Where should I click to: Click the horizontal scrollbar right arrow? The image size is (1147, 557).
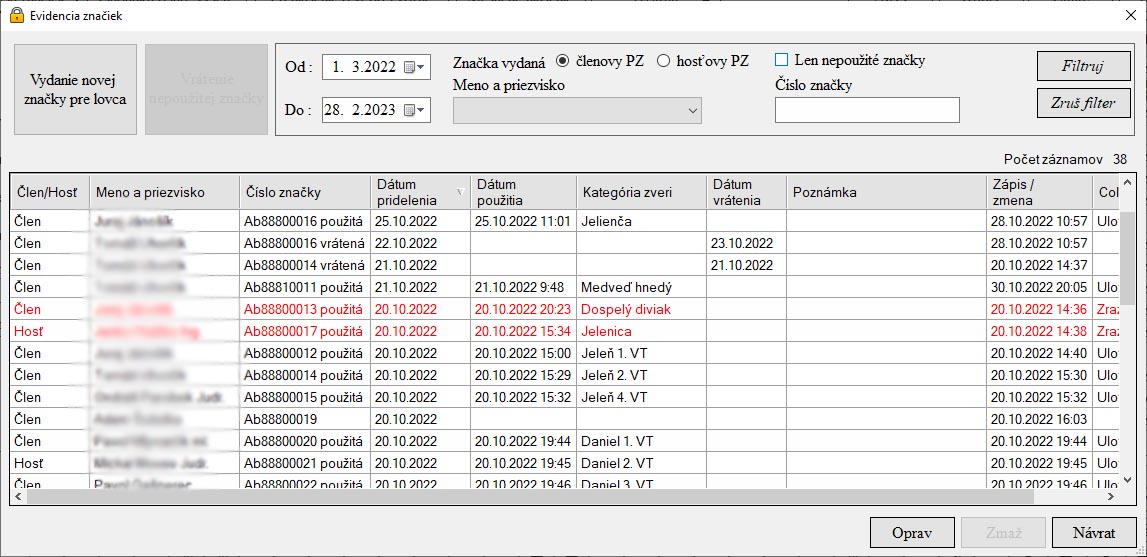[1111, 496]
